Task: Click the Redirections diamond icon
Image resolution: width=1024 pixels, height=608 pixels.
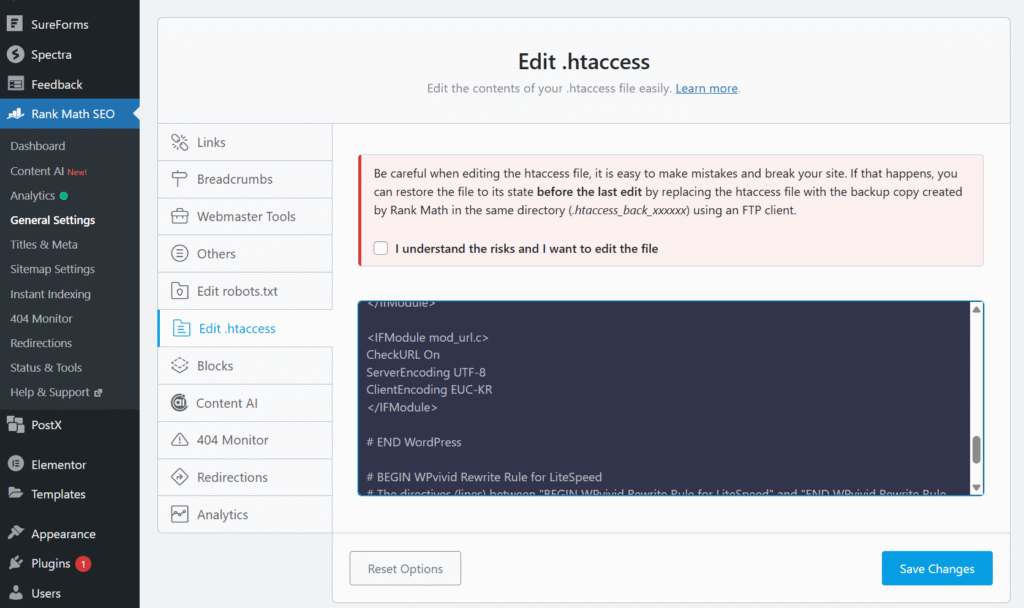Action: point(180,477)
